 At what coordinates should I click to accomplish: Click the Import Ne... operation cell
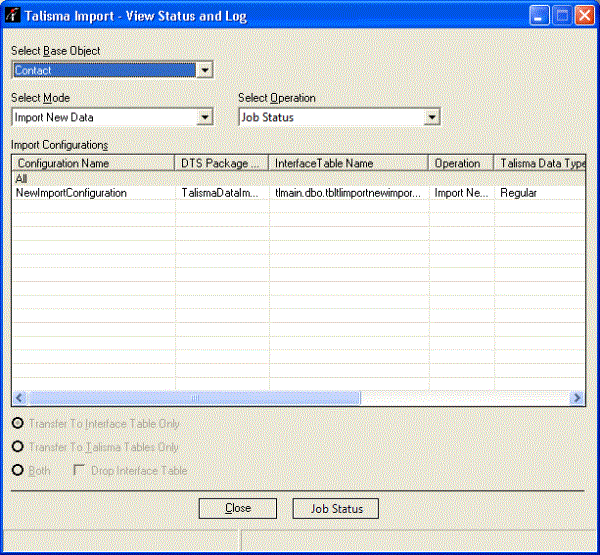461,193
